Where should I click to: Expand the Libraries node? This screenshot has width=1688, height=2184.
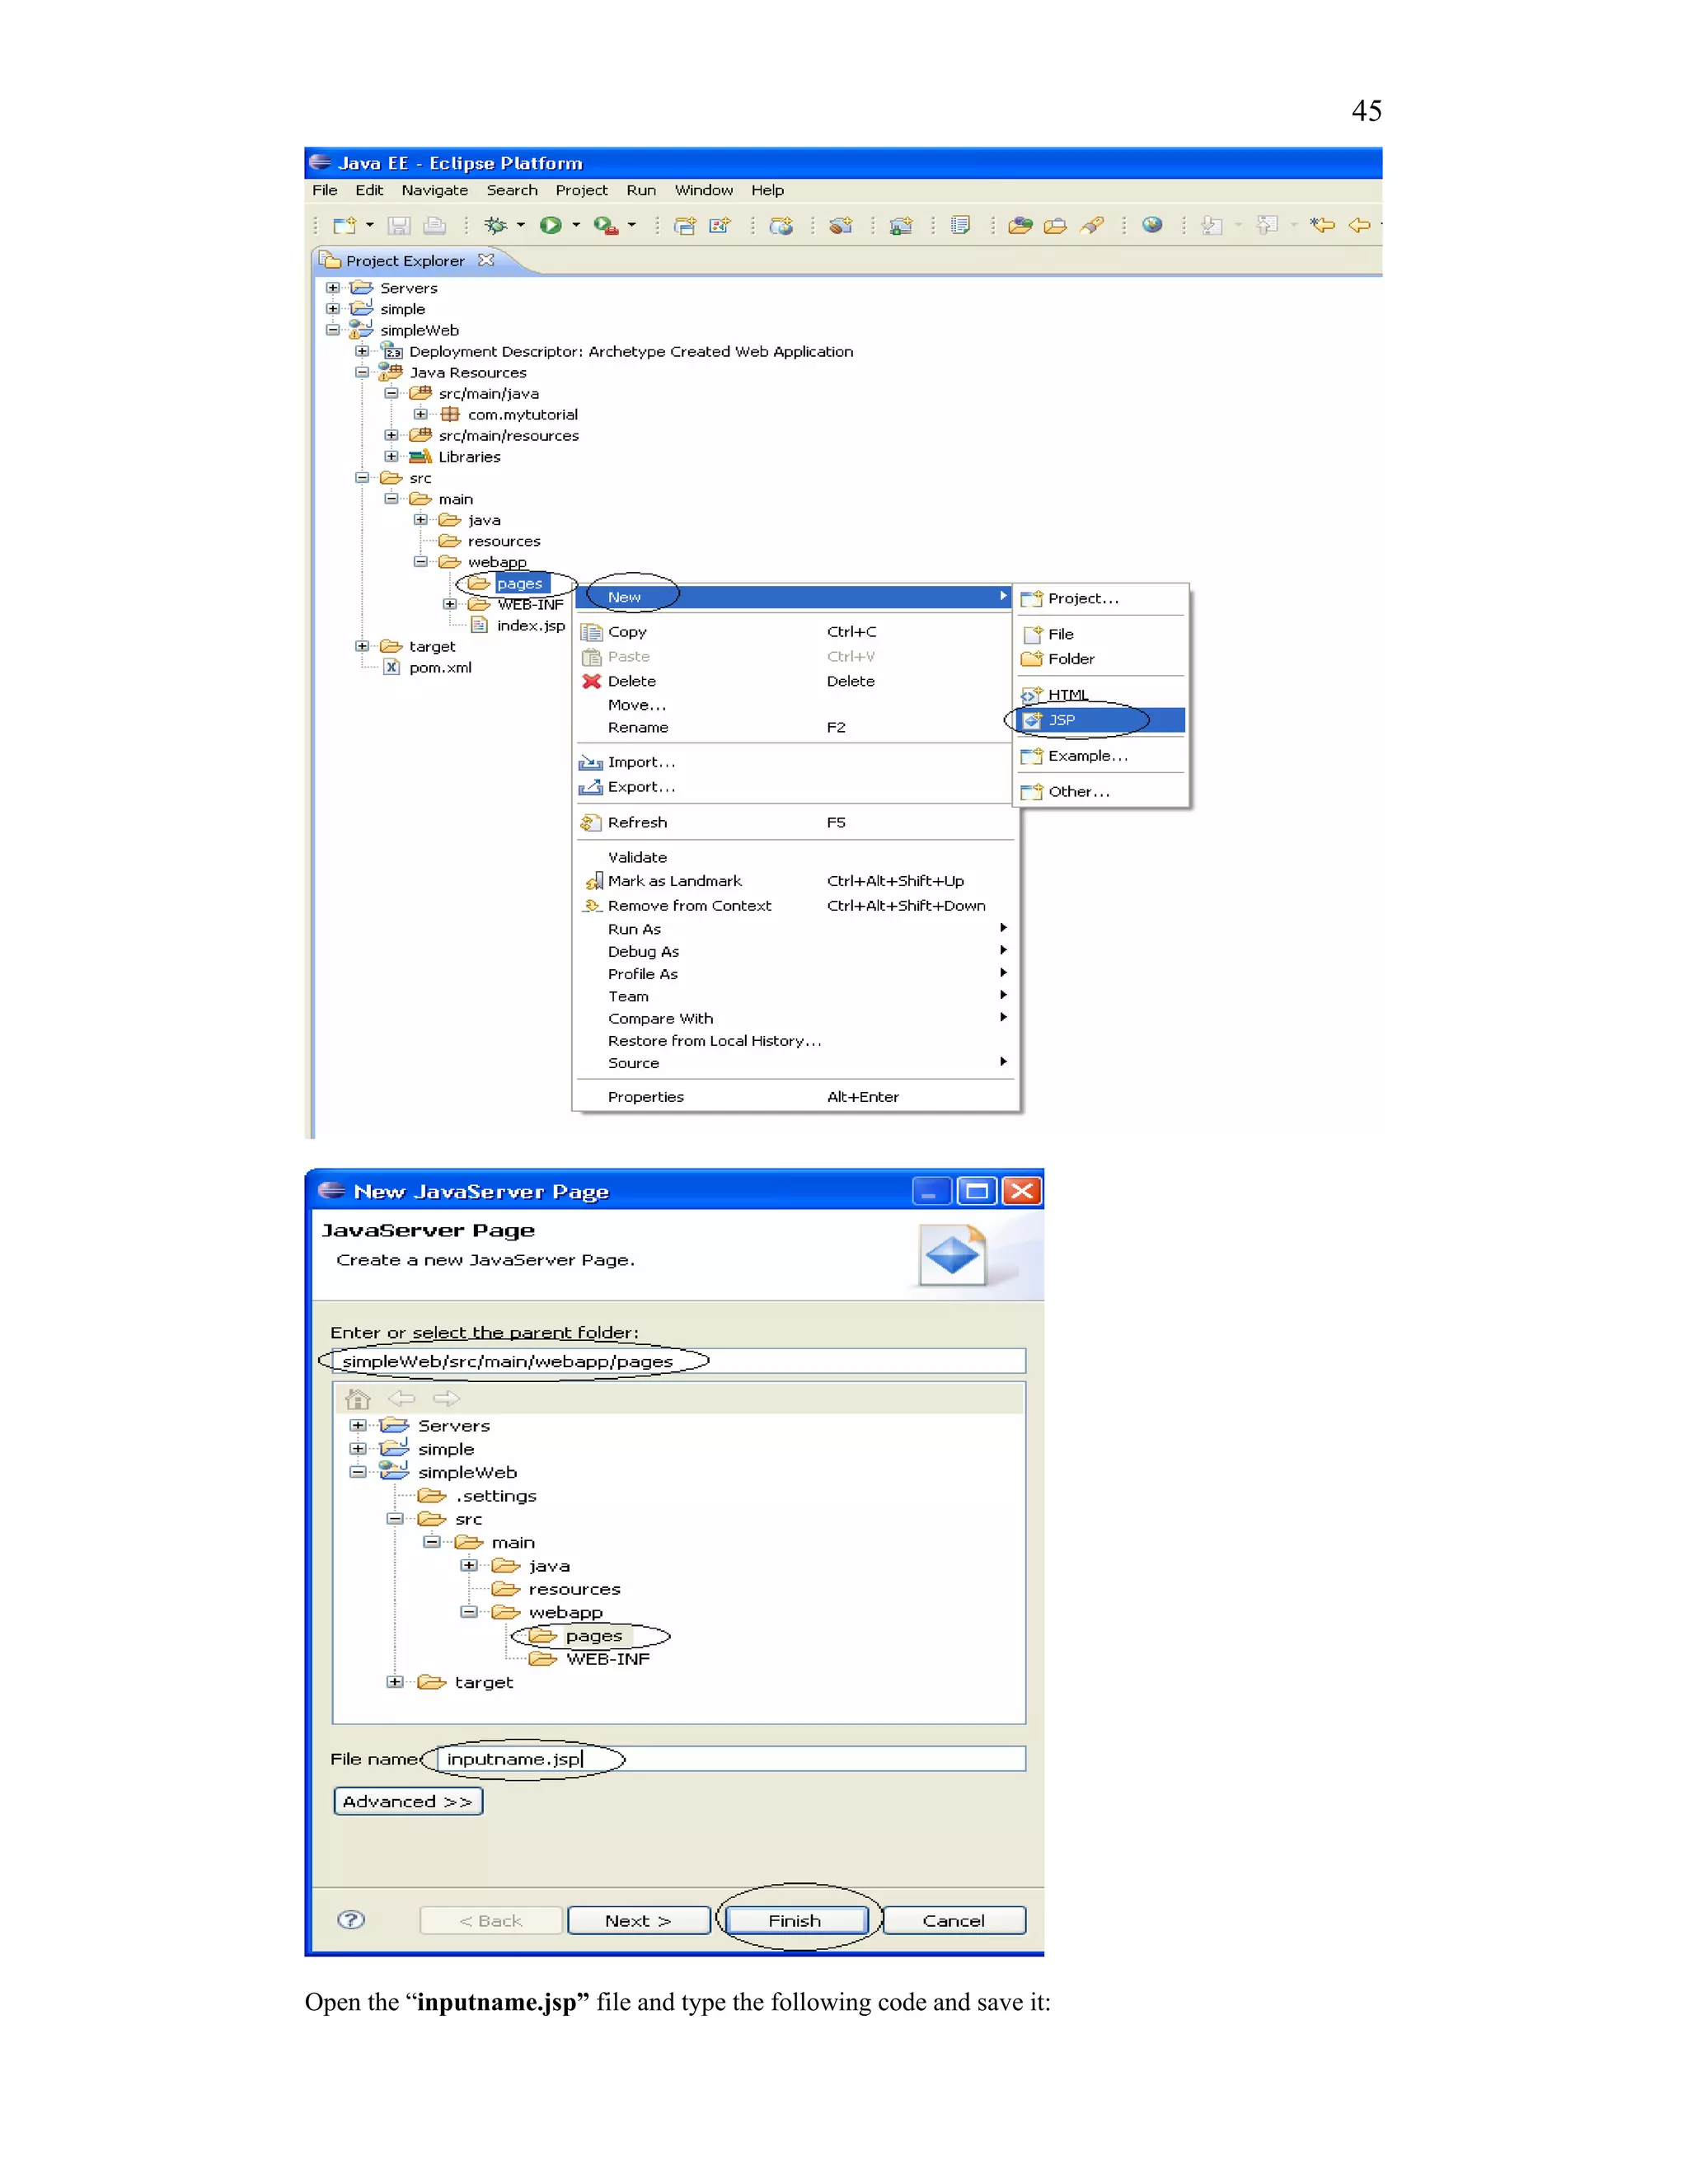pos(391,457)
